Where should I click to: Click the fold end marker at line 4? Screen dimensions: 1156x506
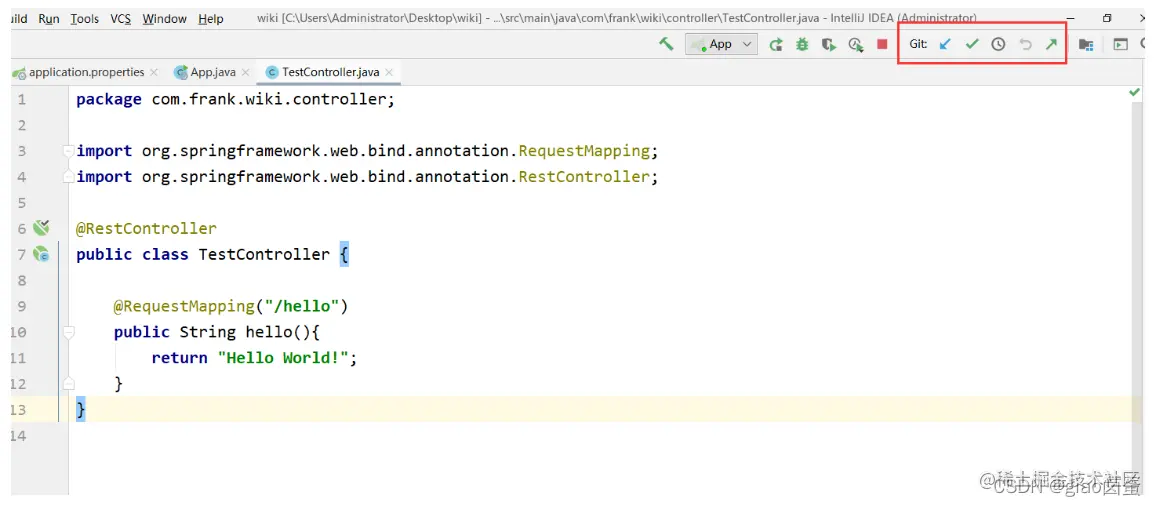[69, 177]
